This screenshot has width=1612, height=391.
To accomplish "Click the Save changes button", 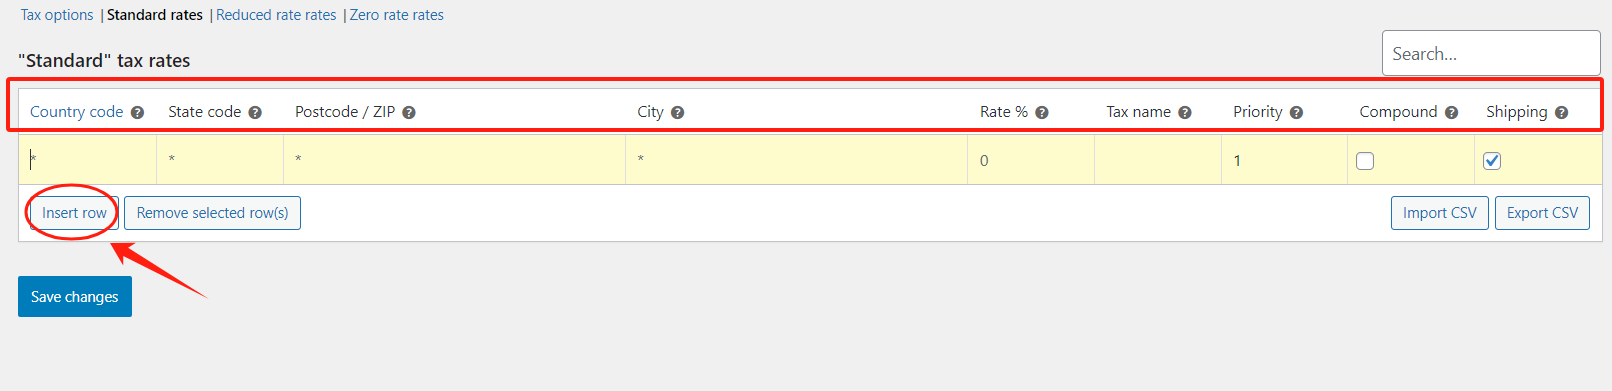I will (x=75, y=297).
